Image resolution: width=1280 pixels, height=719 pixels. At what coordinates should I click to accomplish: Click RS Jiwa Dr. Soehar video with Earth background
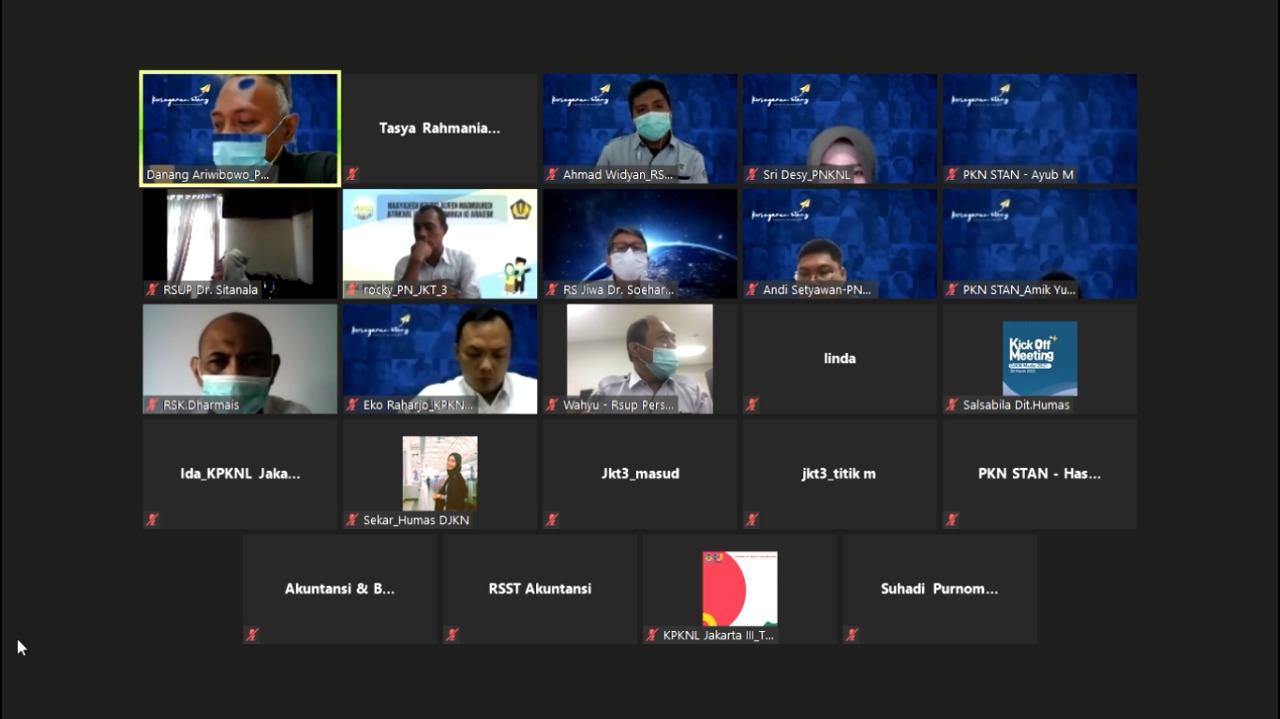[640, 243]
